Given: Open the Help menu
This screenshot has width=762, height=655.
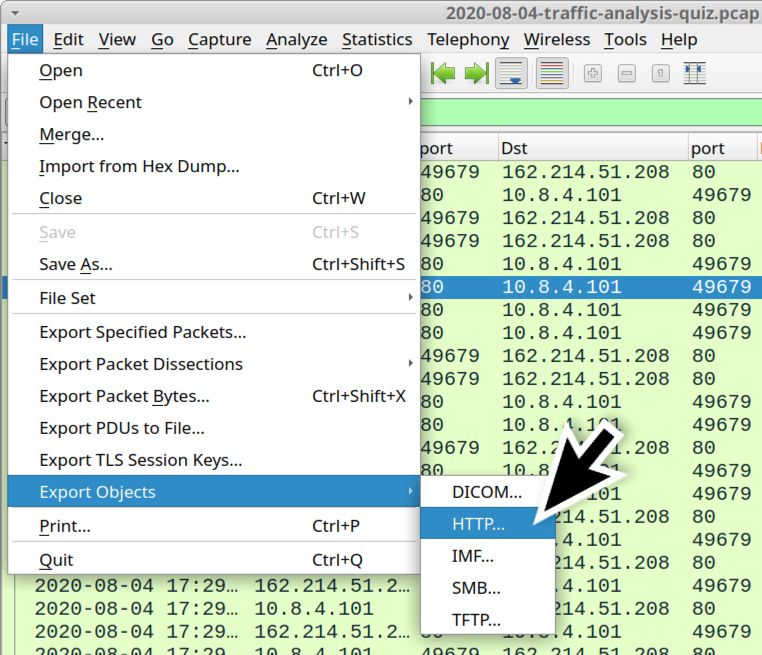Looking at the screenshot, I should pos(679,39).
